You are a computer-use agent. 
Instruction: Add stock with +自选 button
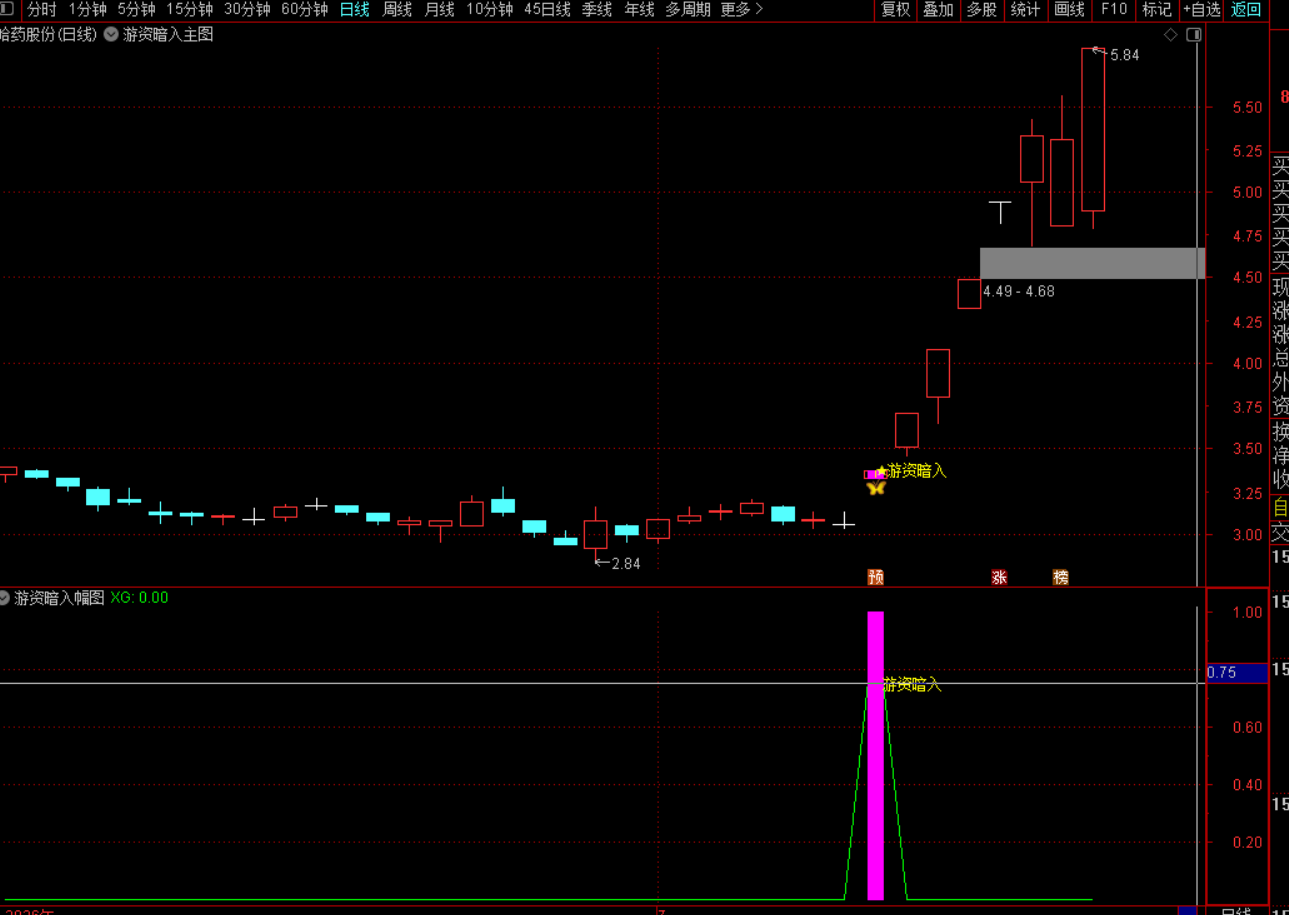tap(1202, 9)
